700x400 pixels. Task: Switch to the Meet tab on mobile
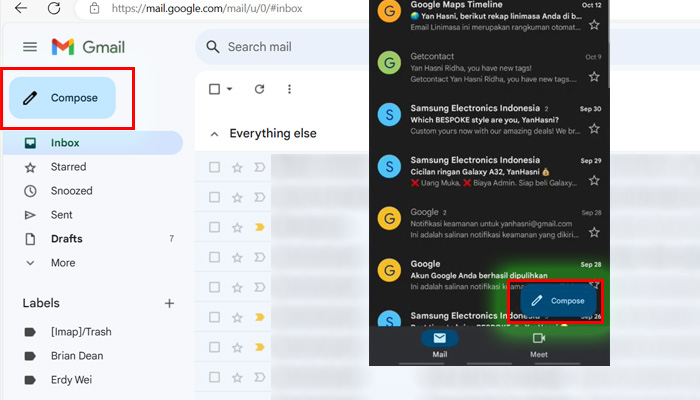tap(538, 344)
